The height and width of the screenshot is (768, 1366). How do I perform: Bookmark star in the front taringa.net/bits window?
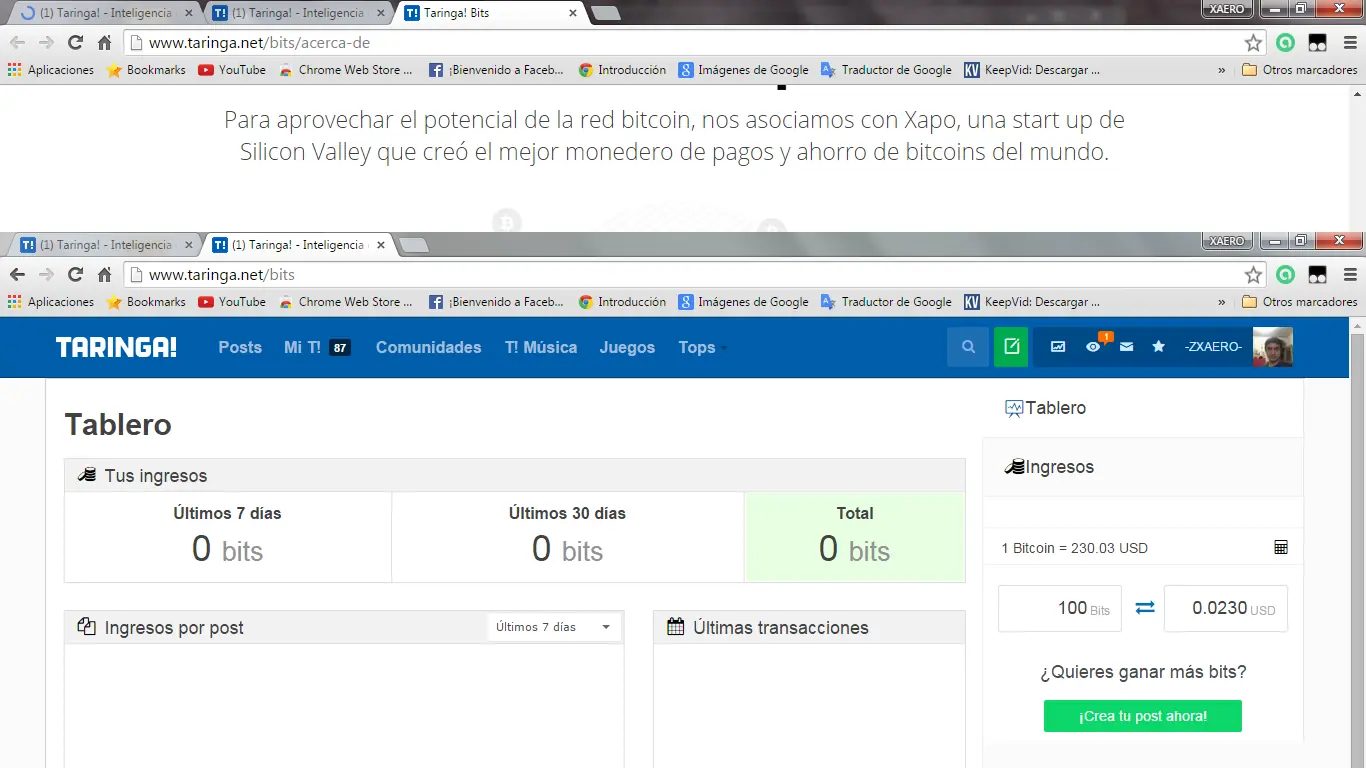1253,274
